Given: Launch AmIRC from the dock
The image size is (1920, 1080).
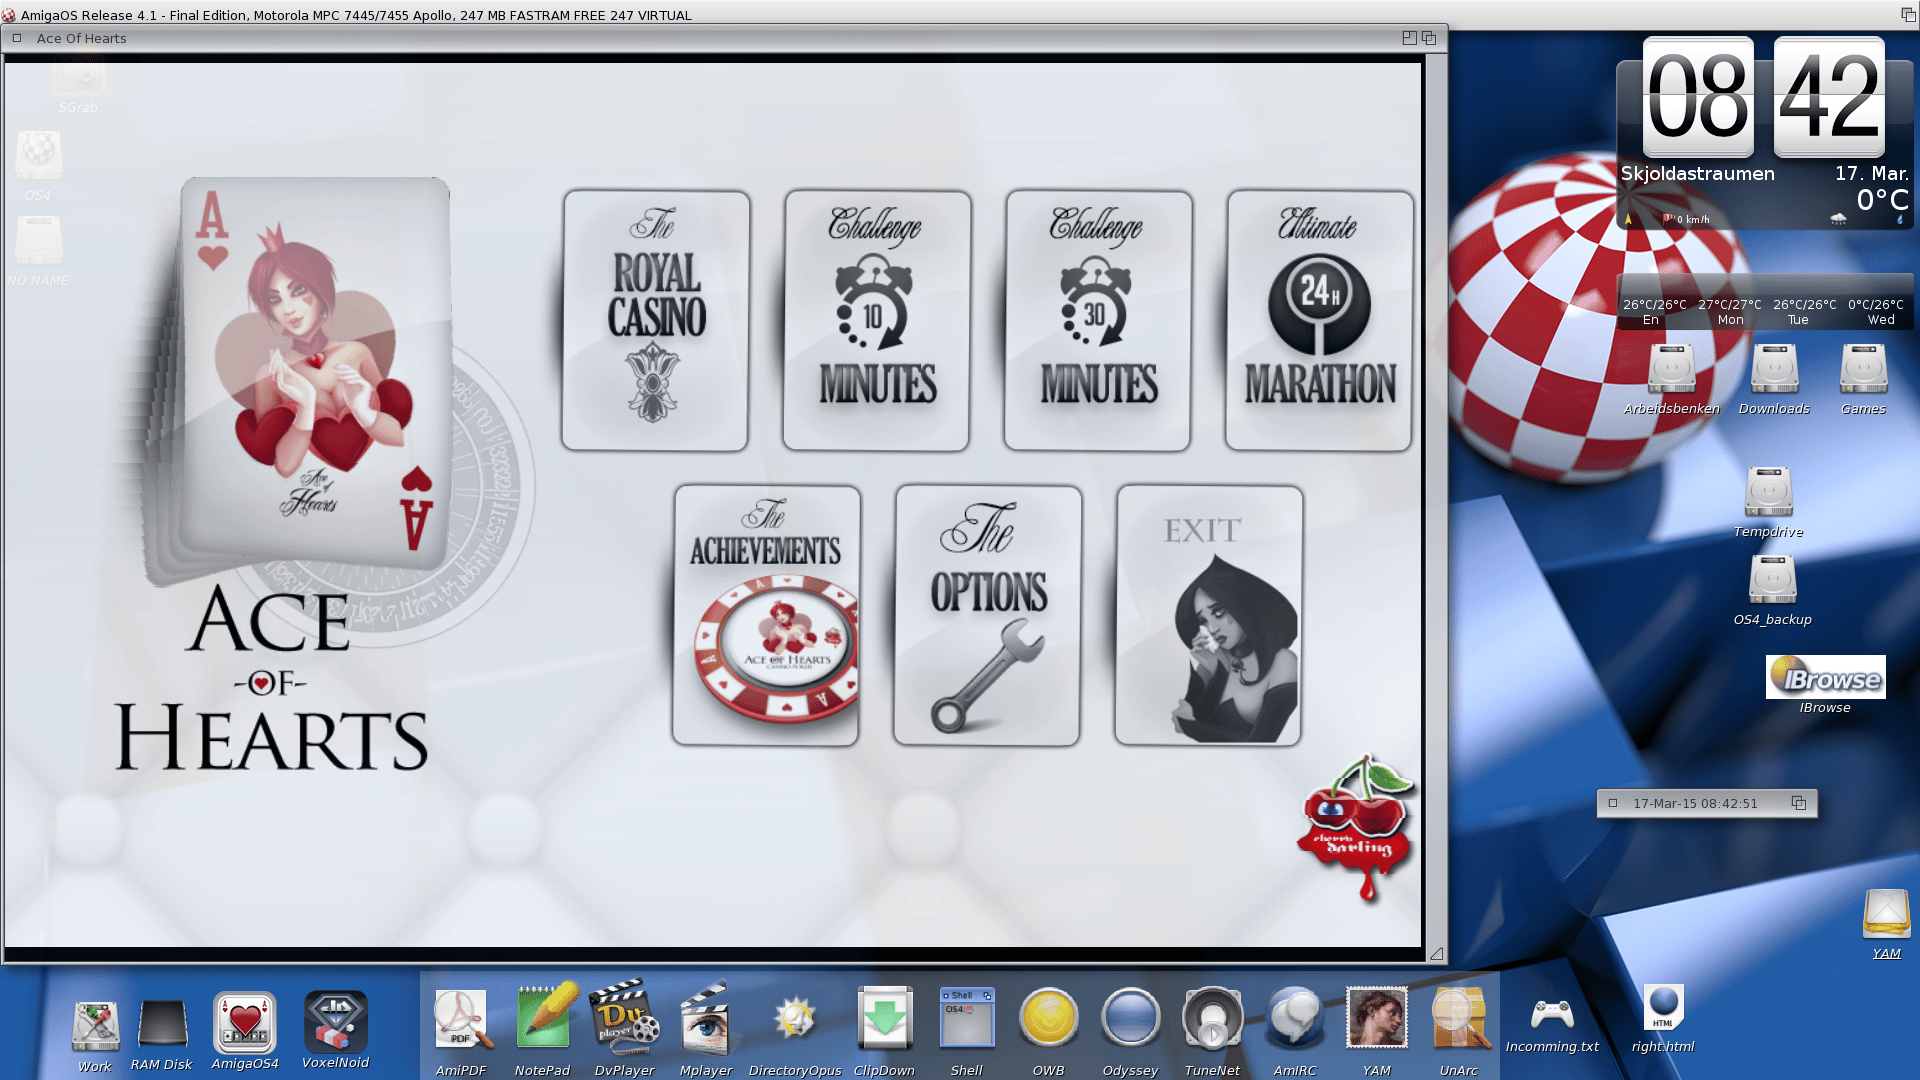Looking at the screenshot, I should pyautogui.click(x=1295, y=1020).
